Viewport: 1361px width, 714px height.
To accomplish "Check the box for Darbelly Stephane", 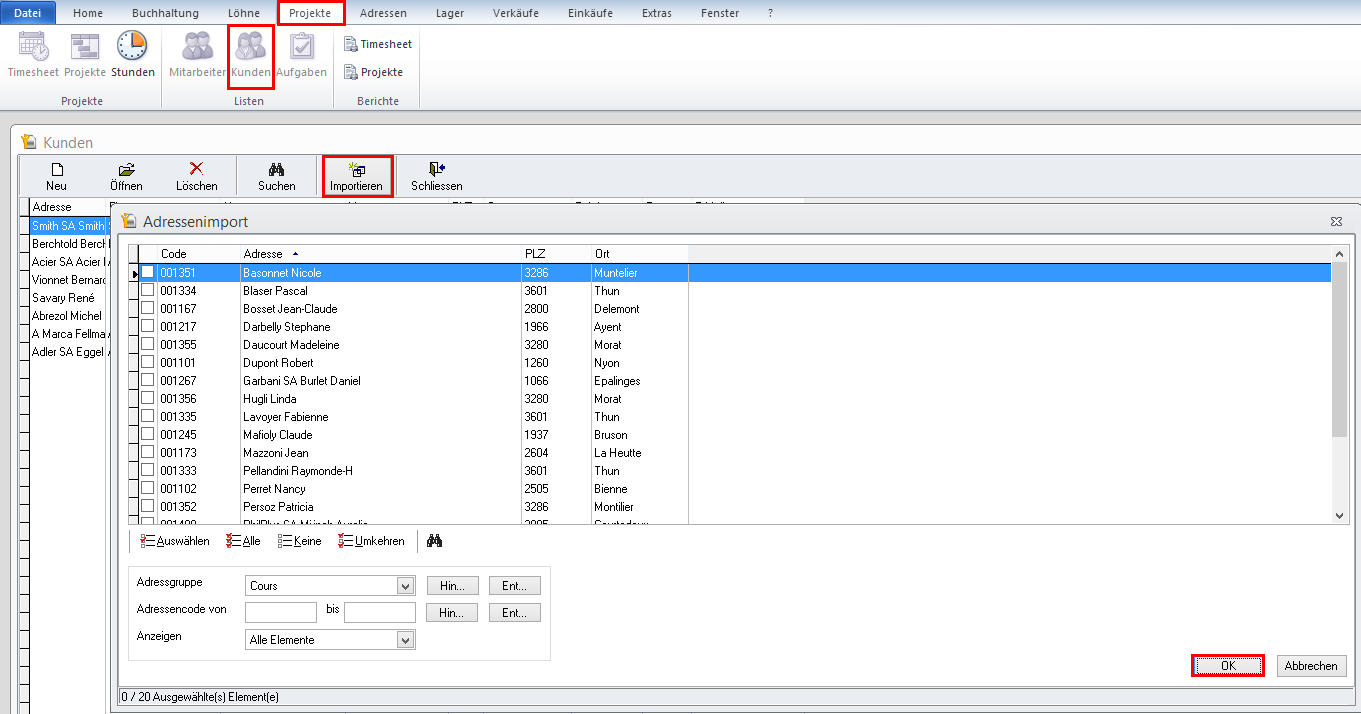I will pyautogui.click(x=148, y=326).
